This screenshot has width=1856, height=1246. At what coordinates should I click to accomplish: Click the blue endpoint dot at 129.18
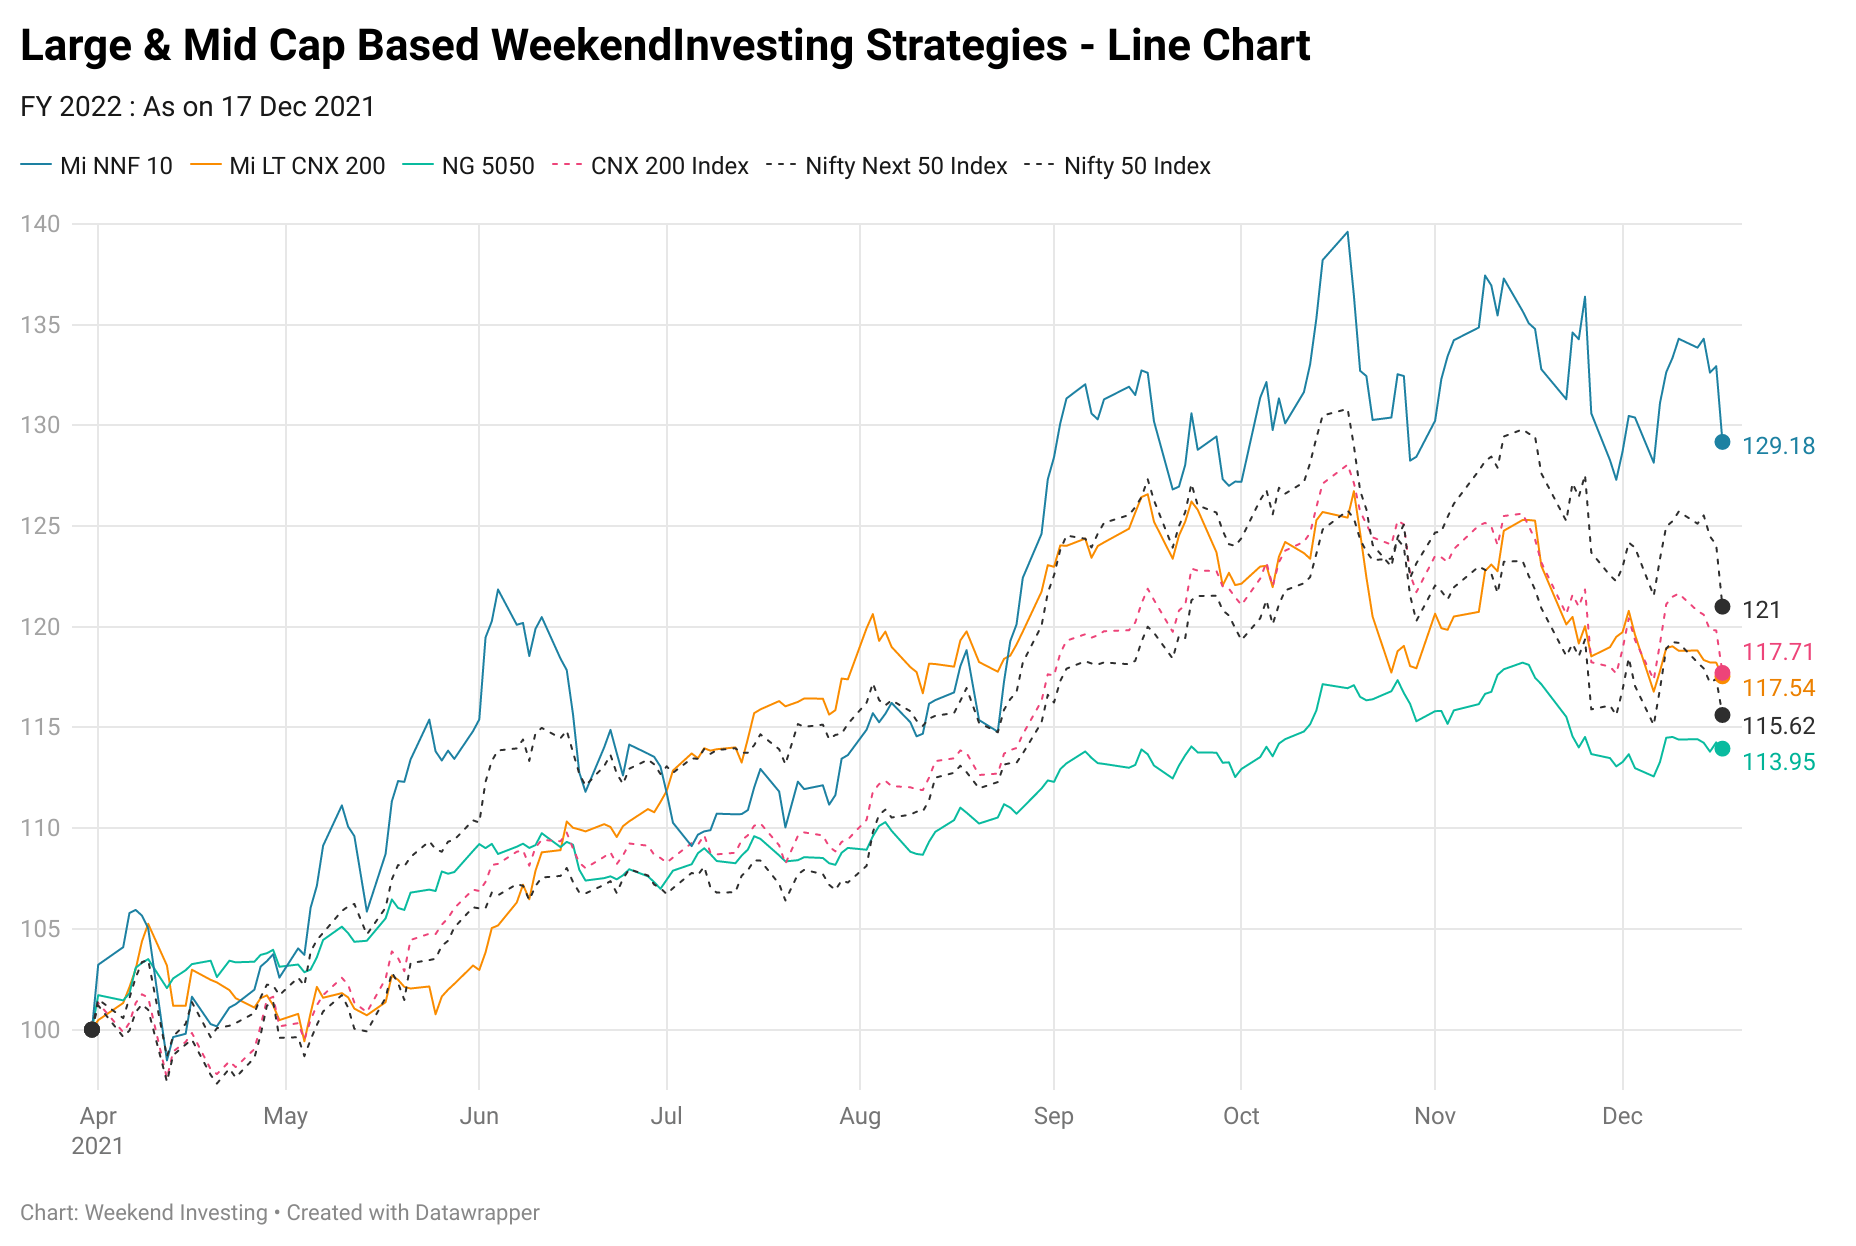point(1722,442)
